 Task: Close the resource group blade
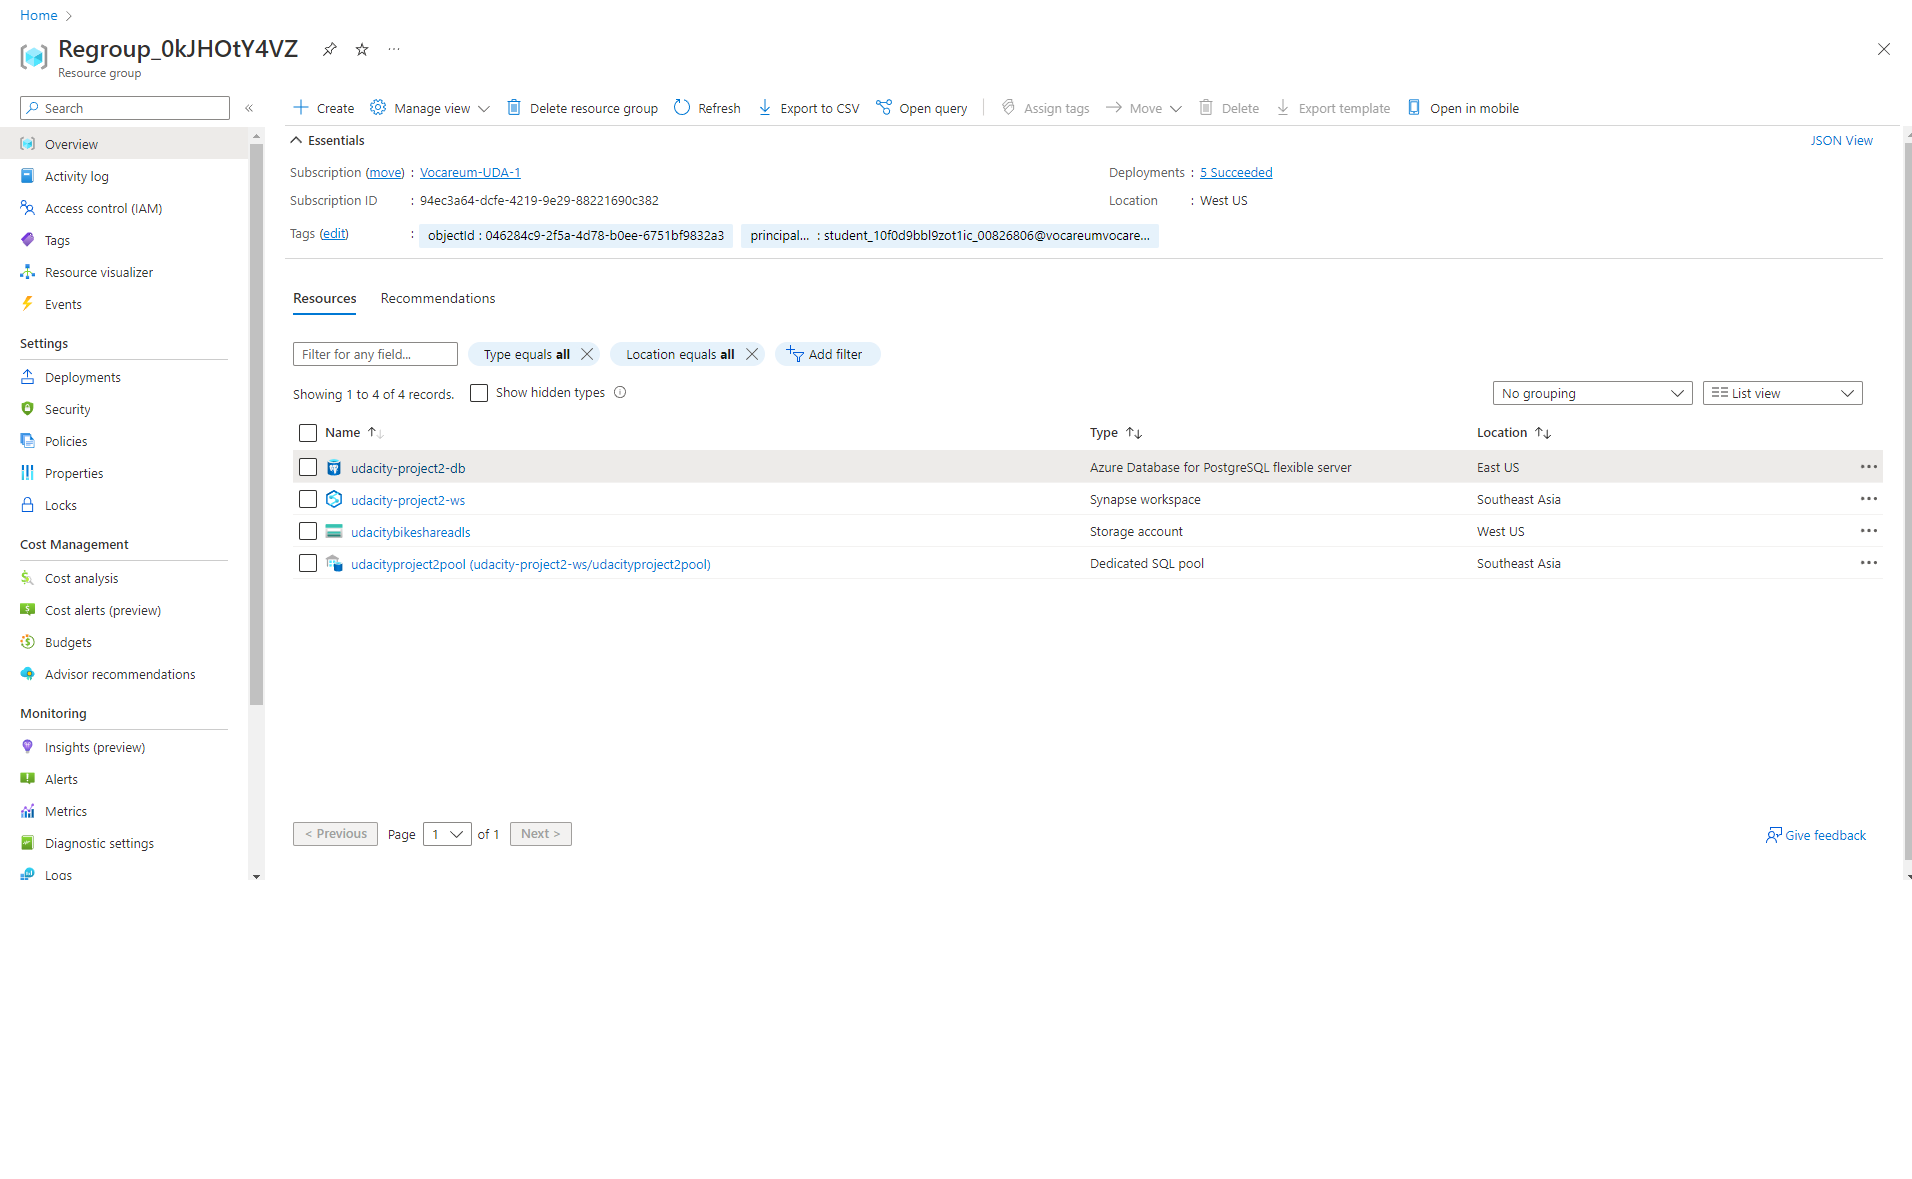[1884, 49]
